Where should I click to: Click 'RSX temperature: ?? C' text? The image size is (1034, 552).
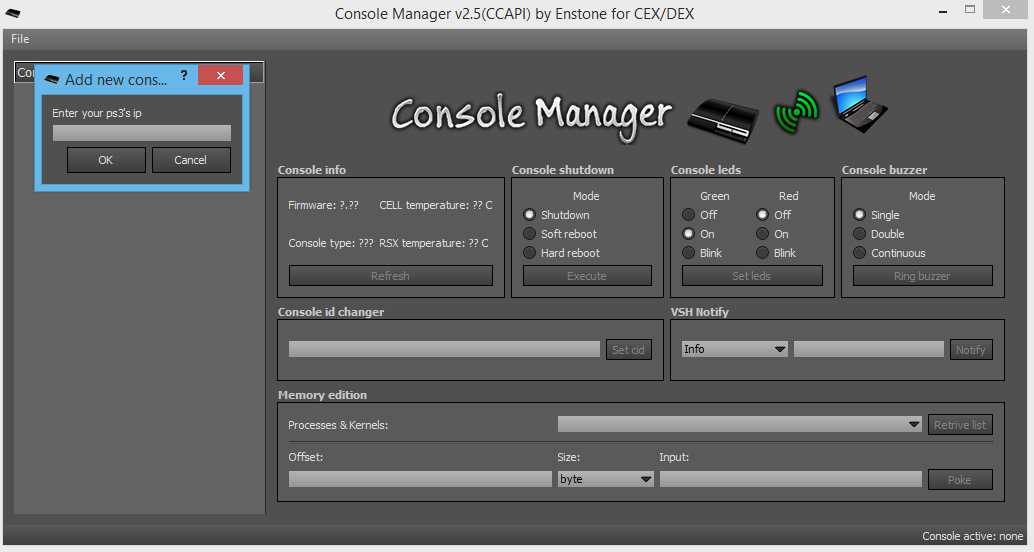point(434,243)
